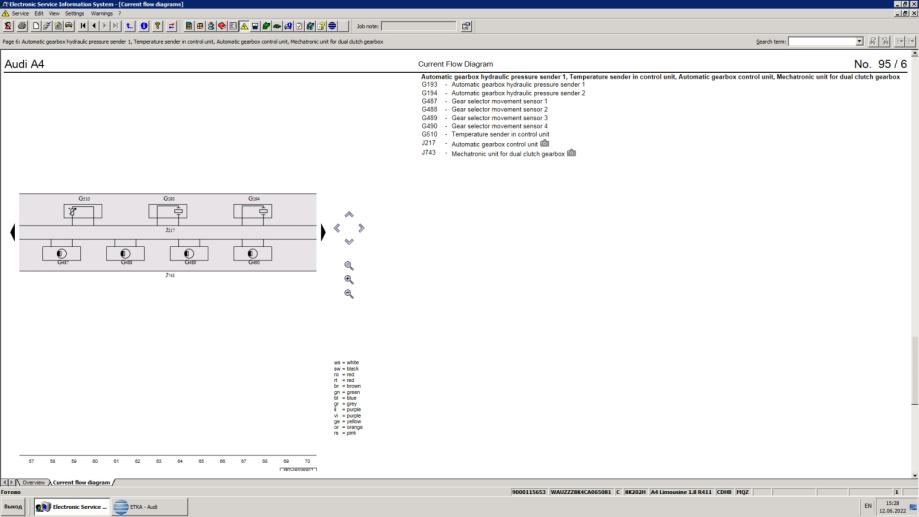Select the Current flow diagram tab
Viewport: 919px width, 517px height.
[81, 482]
